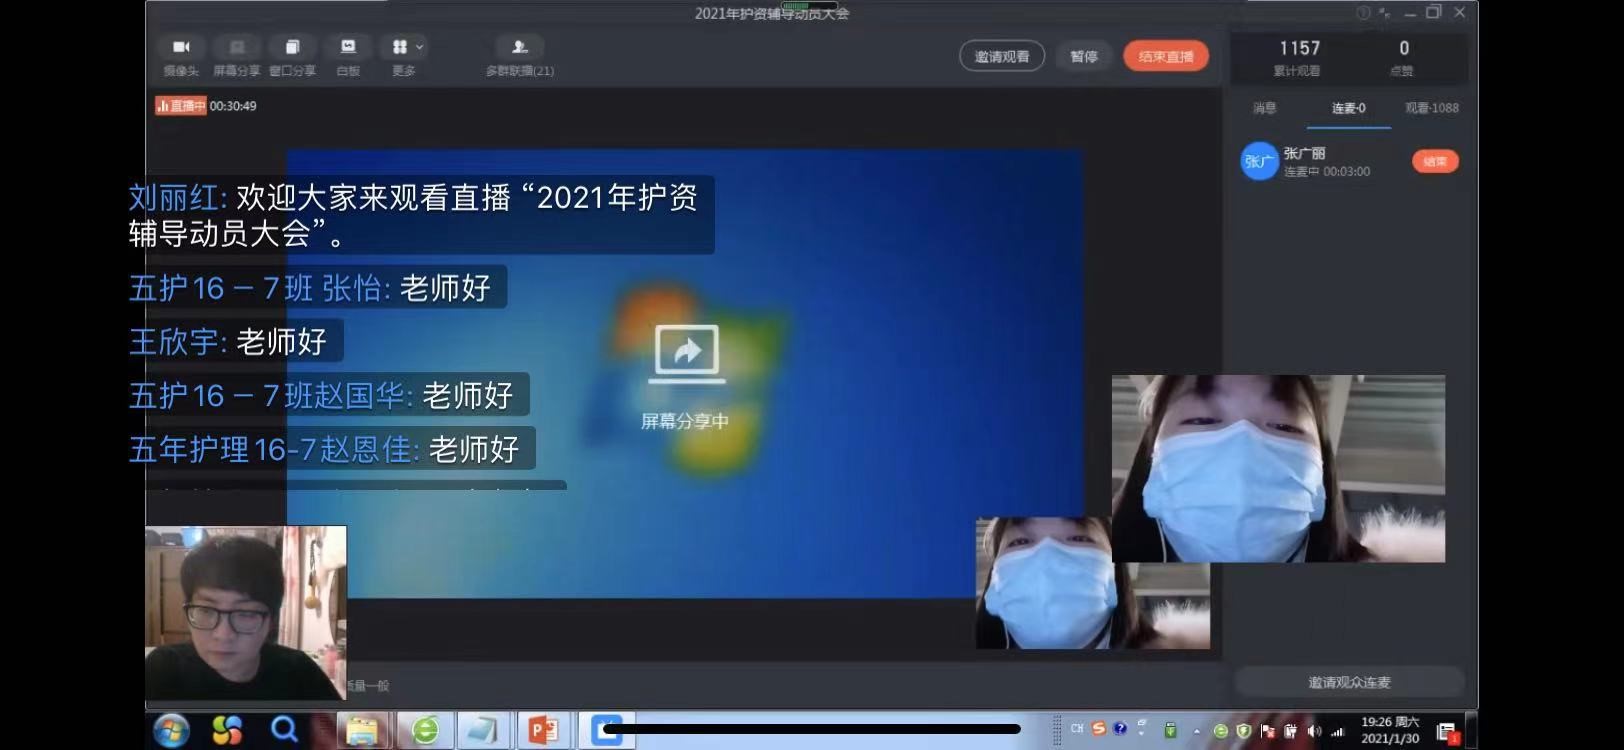Click the large masked guest video thumbnail

point(1278,468)
